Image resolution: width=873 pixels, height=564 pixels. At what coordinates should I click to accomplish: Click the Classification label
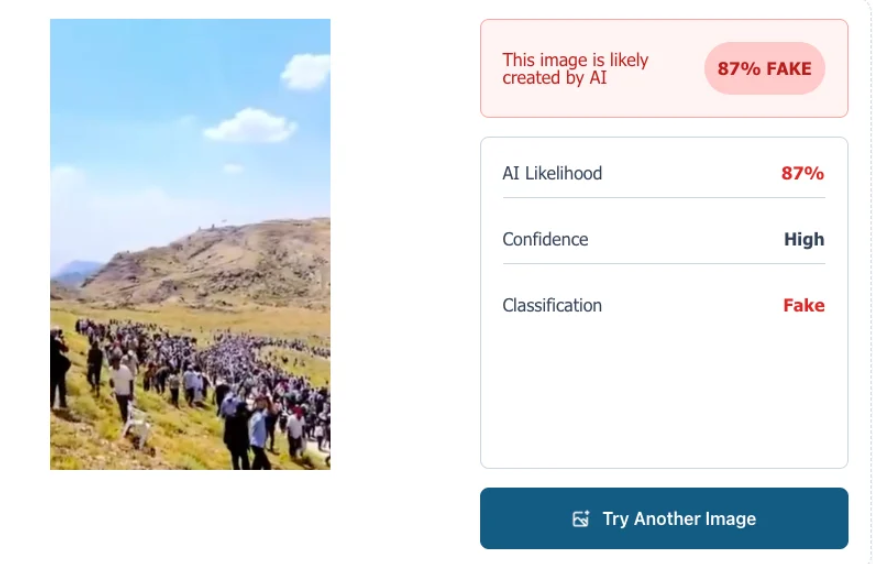pyautogui.click(x=552, y=305)
